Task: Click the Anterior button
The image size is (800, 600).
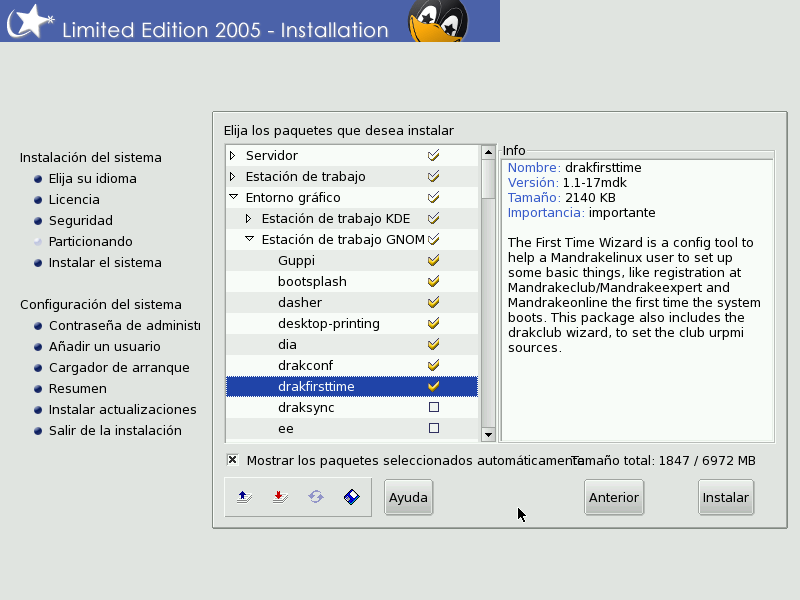Action: (x=614, y=497)
